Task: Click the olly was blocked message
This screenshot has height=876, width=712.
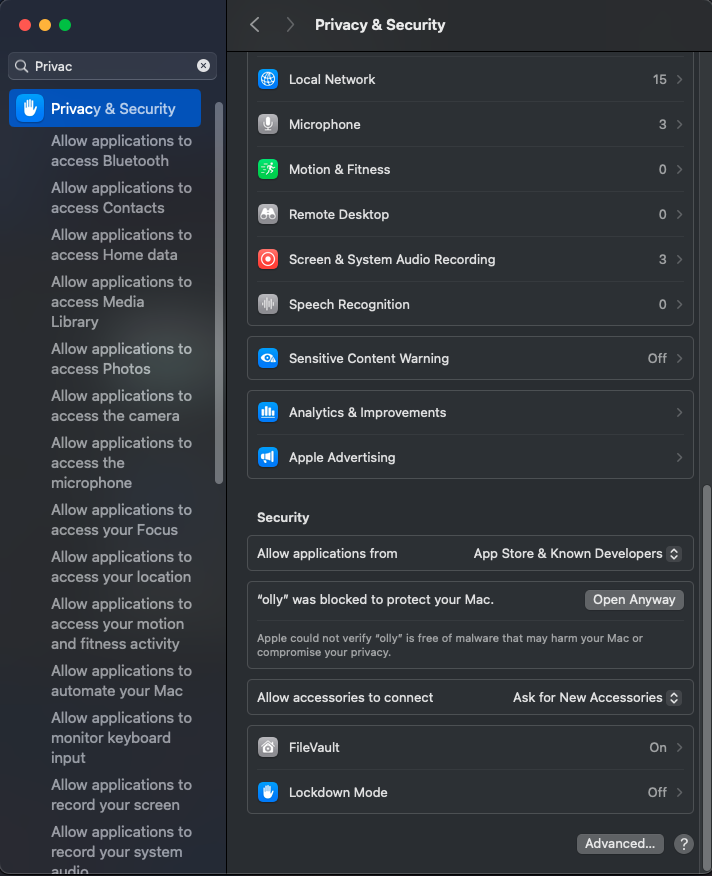Action: [x=375, y=599]
